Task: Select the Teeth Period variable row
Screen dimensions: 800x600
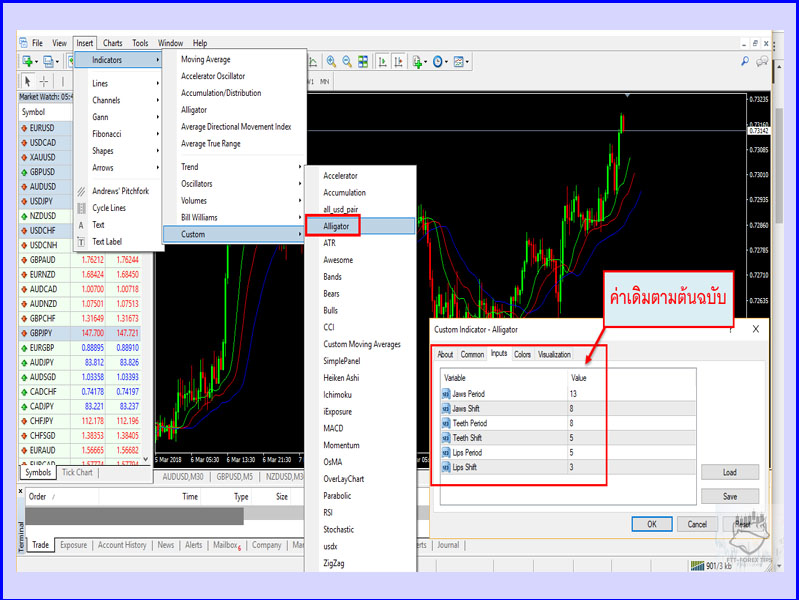Action: tap(568, 423)
